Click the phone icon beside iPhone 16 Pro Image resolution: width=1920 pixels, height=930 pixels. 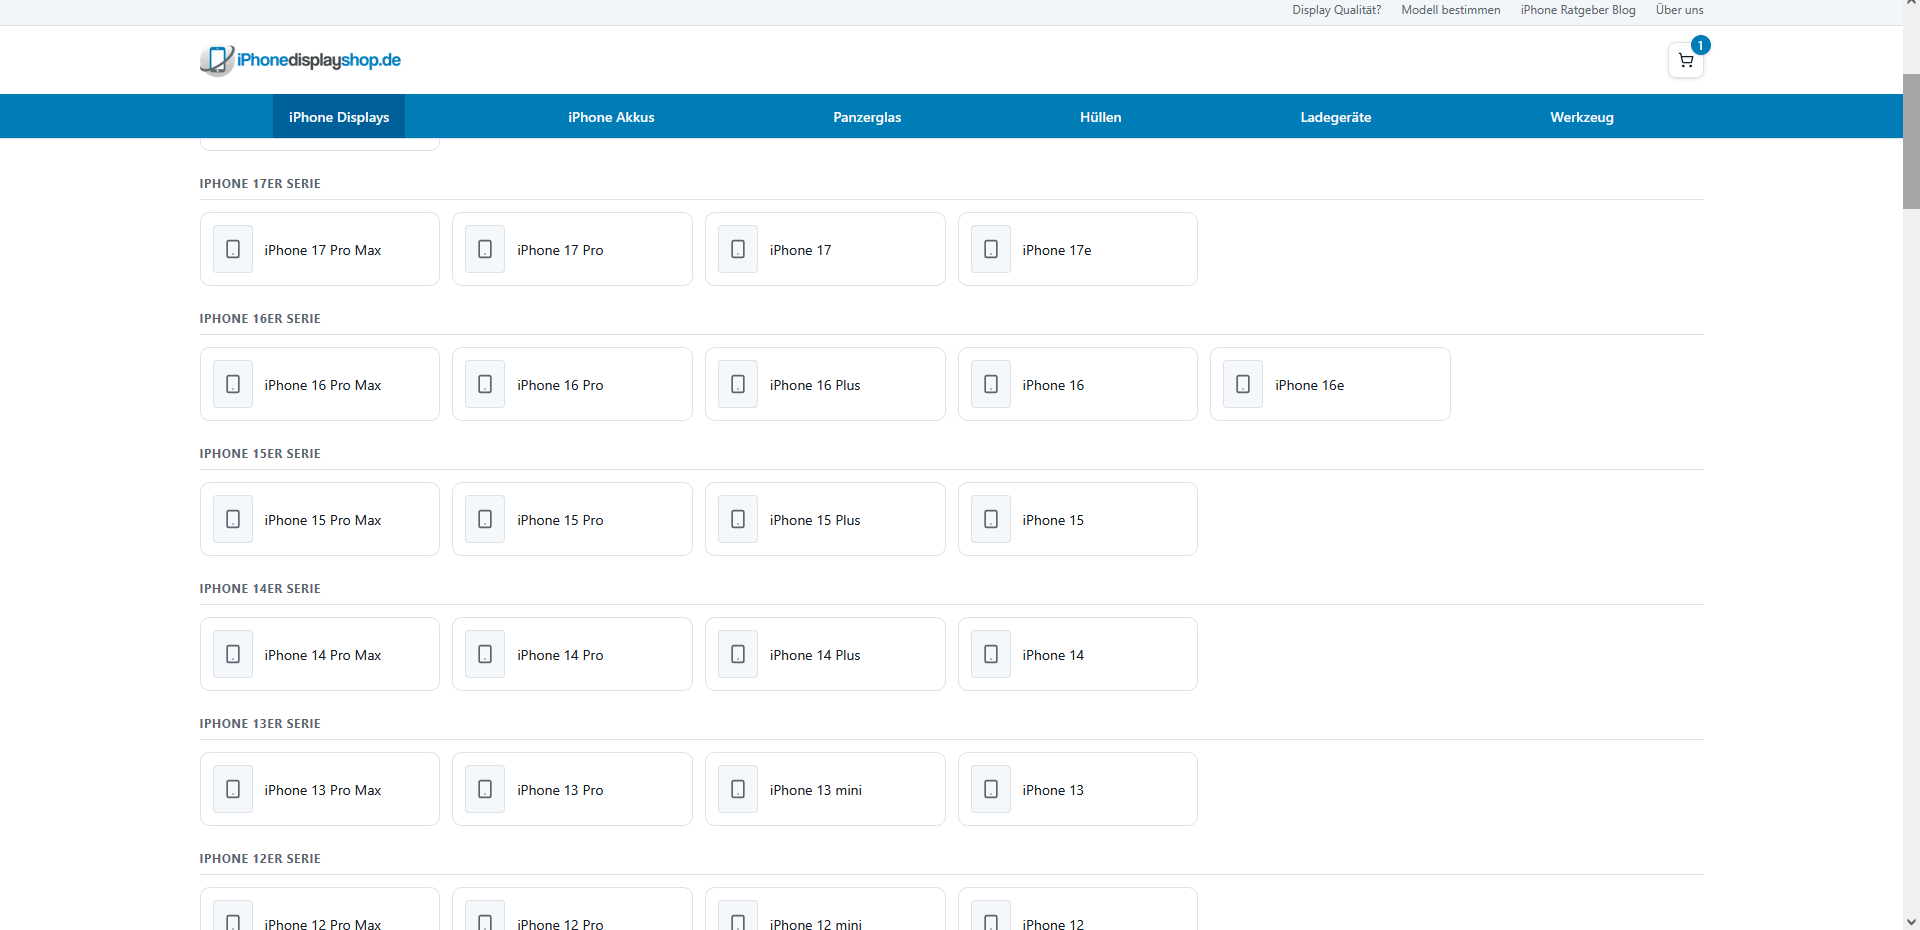pos(485,384)
